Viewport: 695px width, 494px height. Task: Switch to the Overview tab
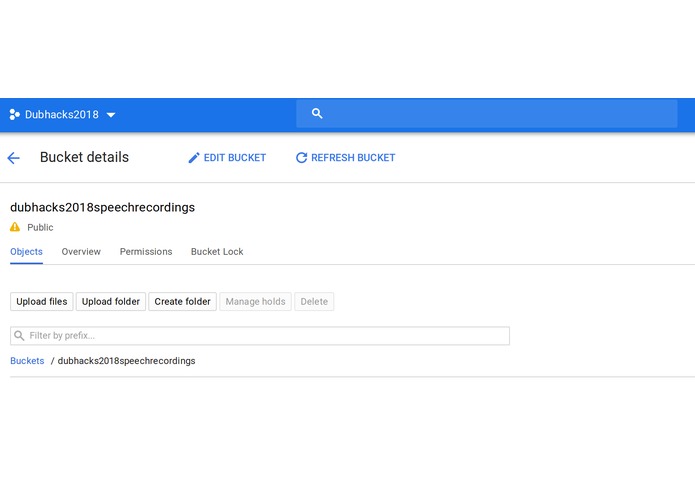(x=81, y=252)
